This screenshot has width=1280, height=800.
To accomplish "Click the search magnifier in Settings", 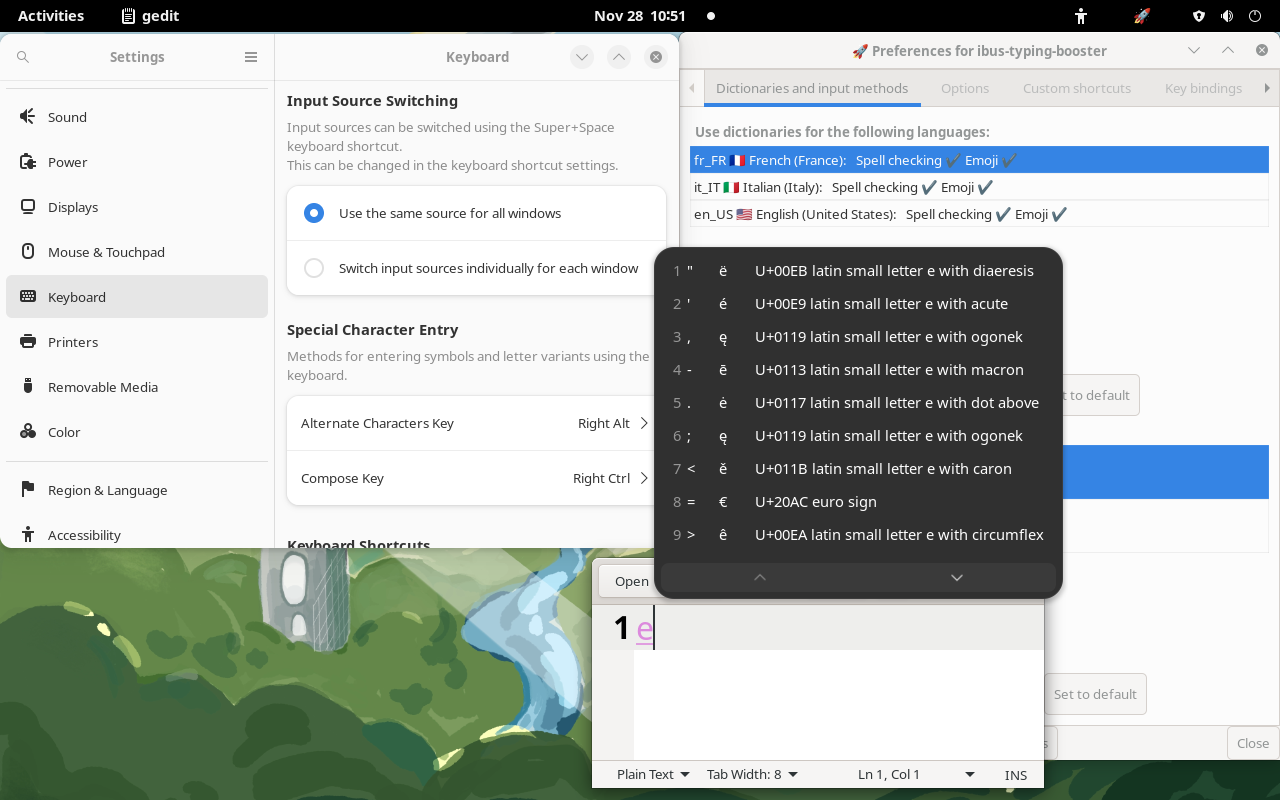I will tap(22, 56).
